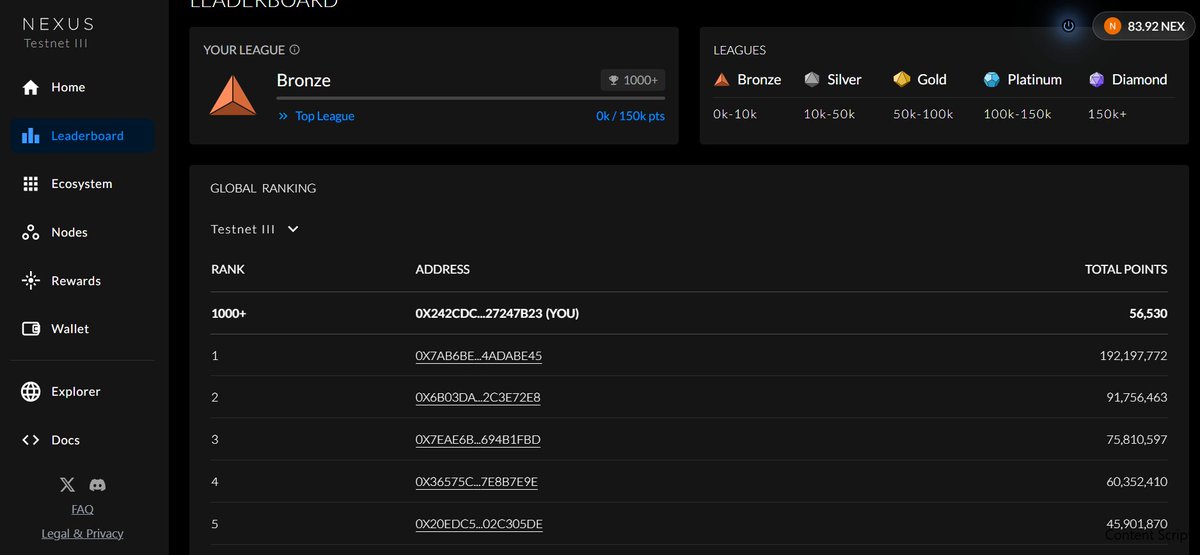This screenshot has height=555, width=1200.
Task: Click the Diamond league icon
Action: point(1097,79)
